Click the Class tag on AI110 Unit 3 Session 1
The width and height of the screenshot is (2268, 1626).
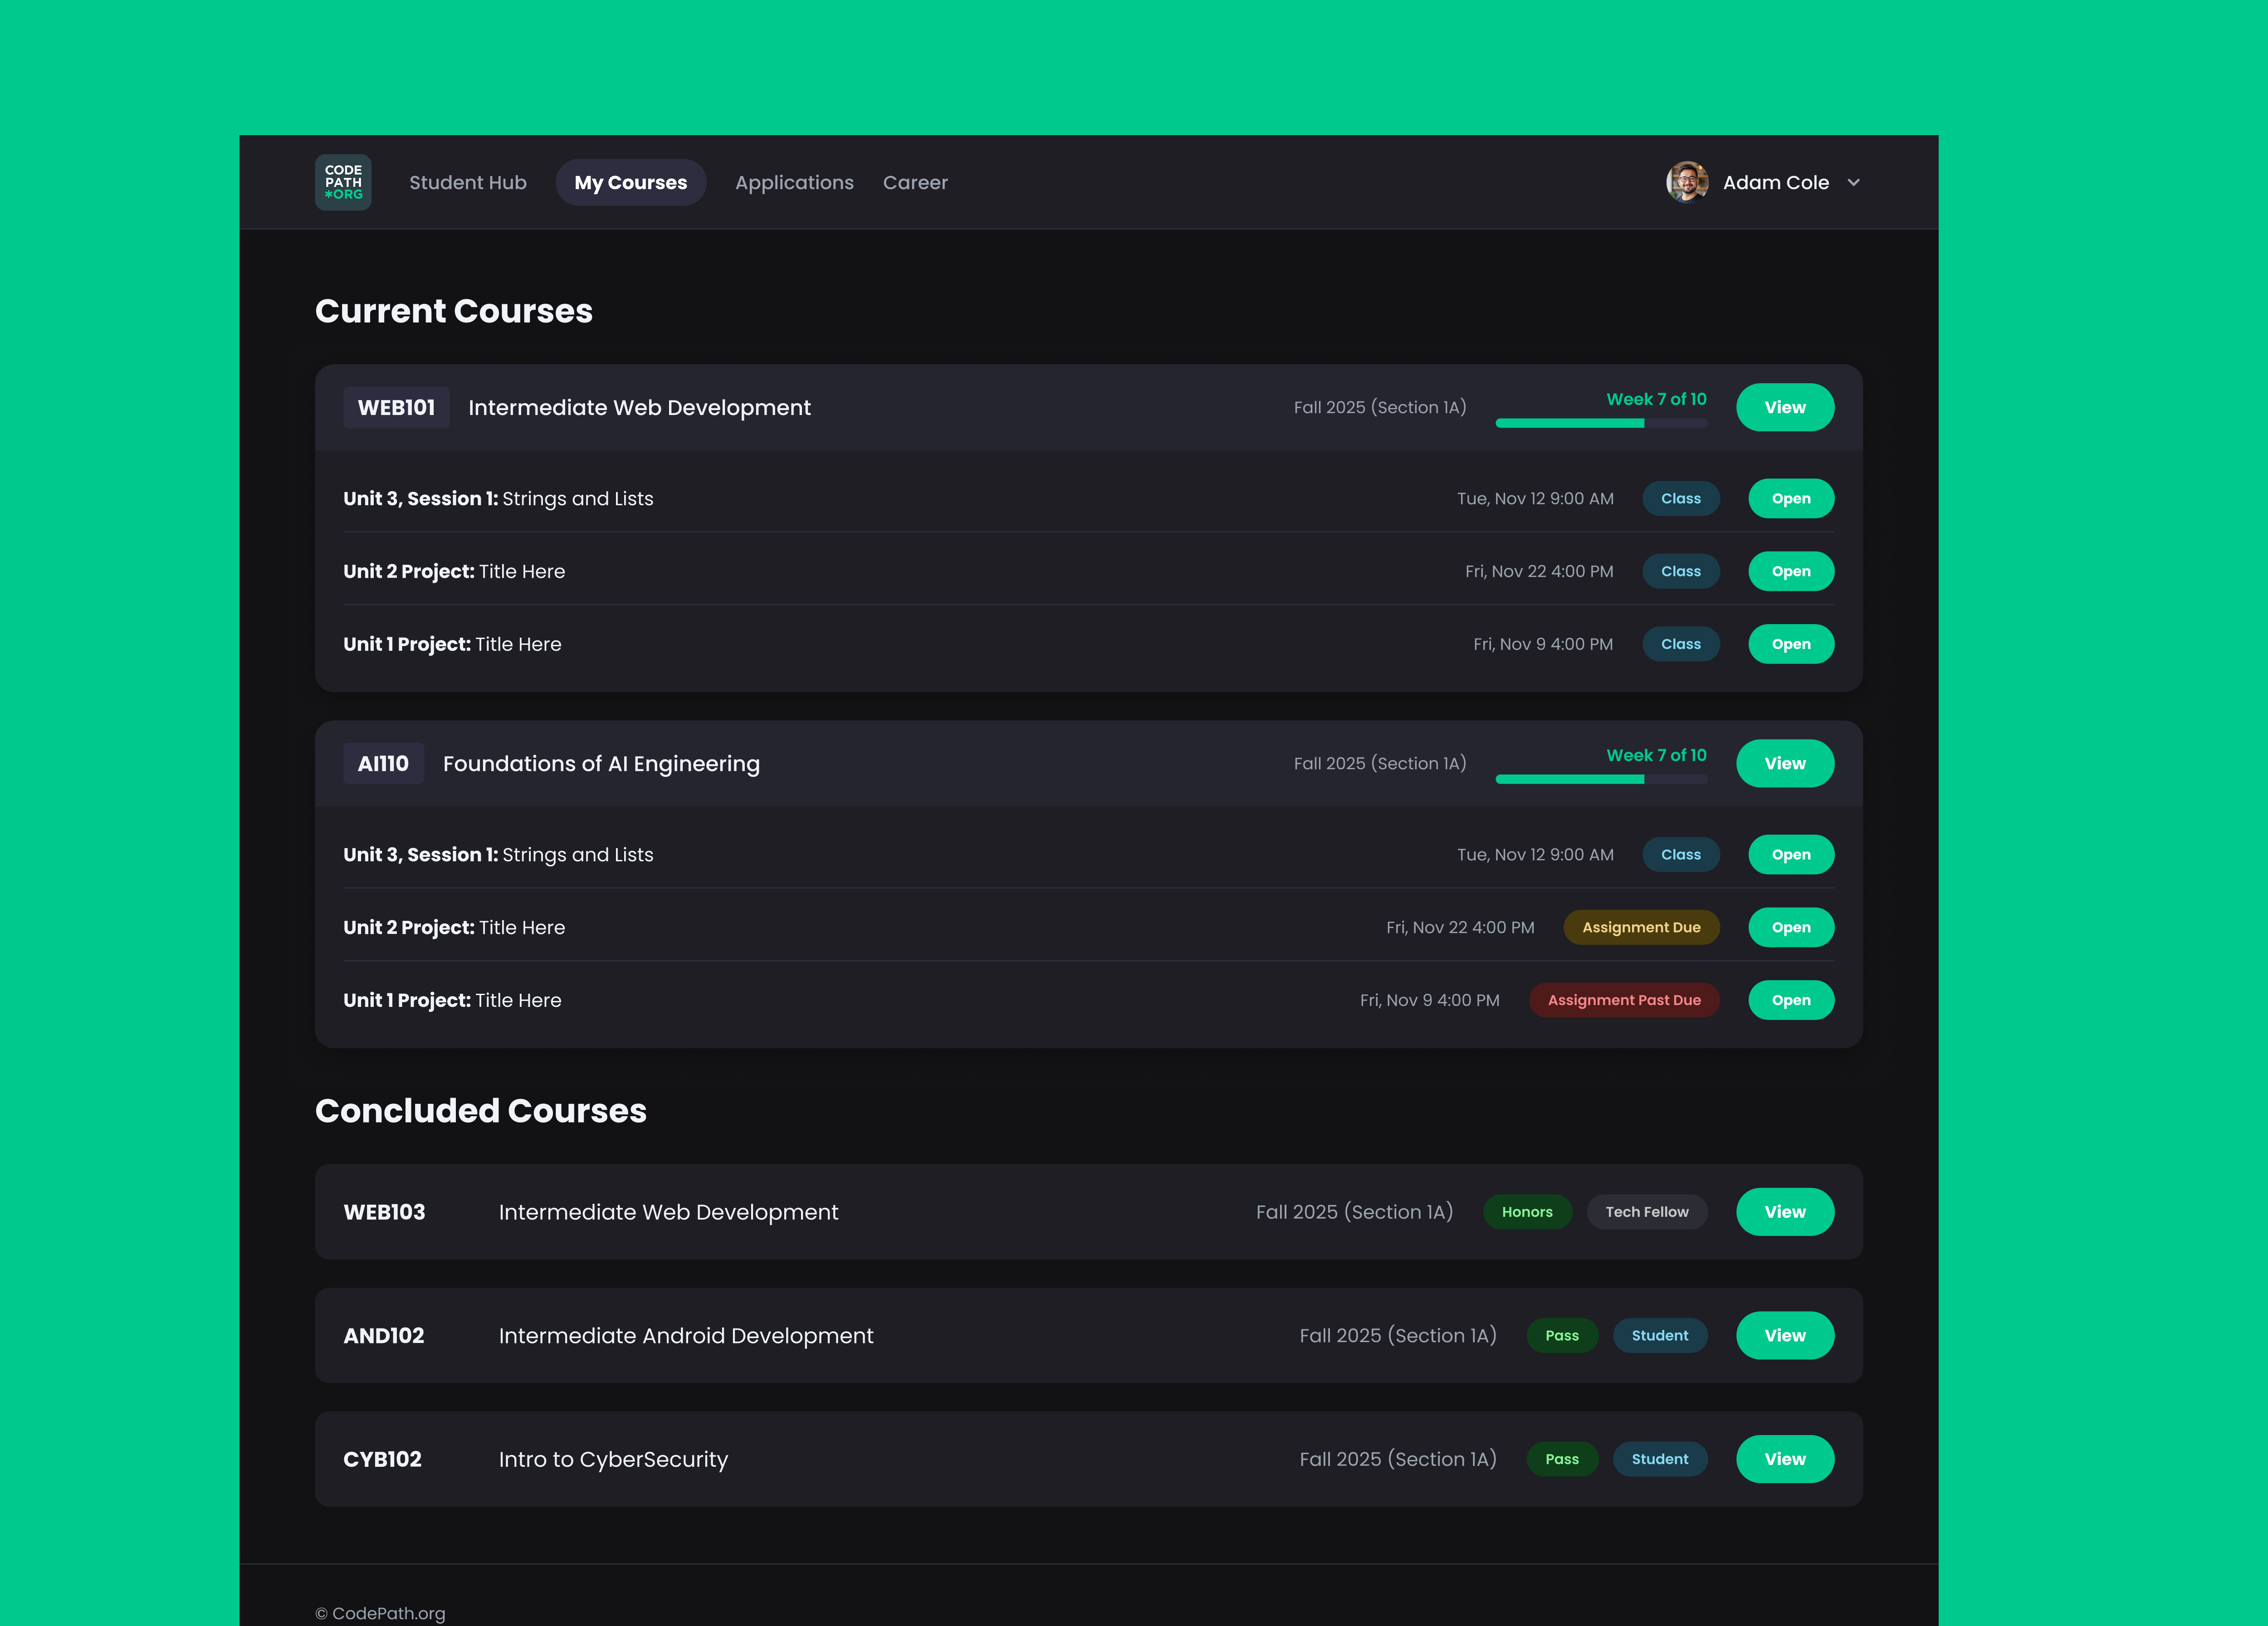(x=1681, y=855)
